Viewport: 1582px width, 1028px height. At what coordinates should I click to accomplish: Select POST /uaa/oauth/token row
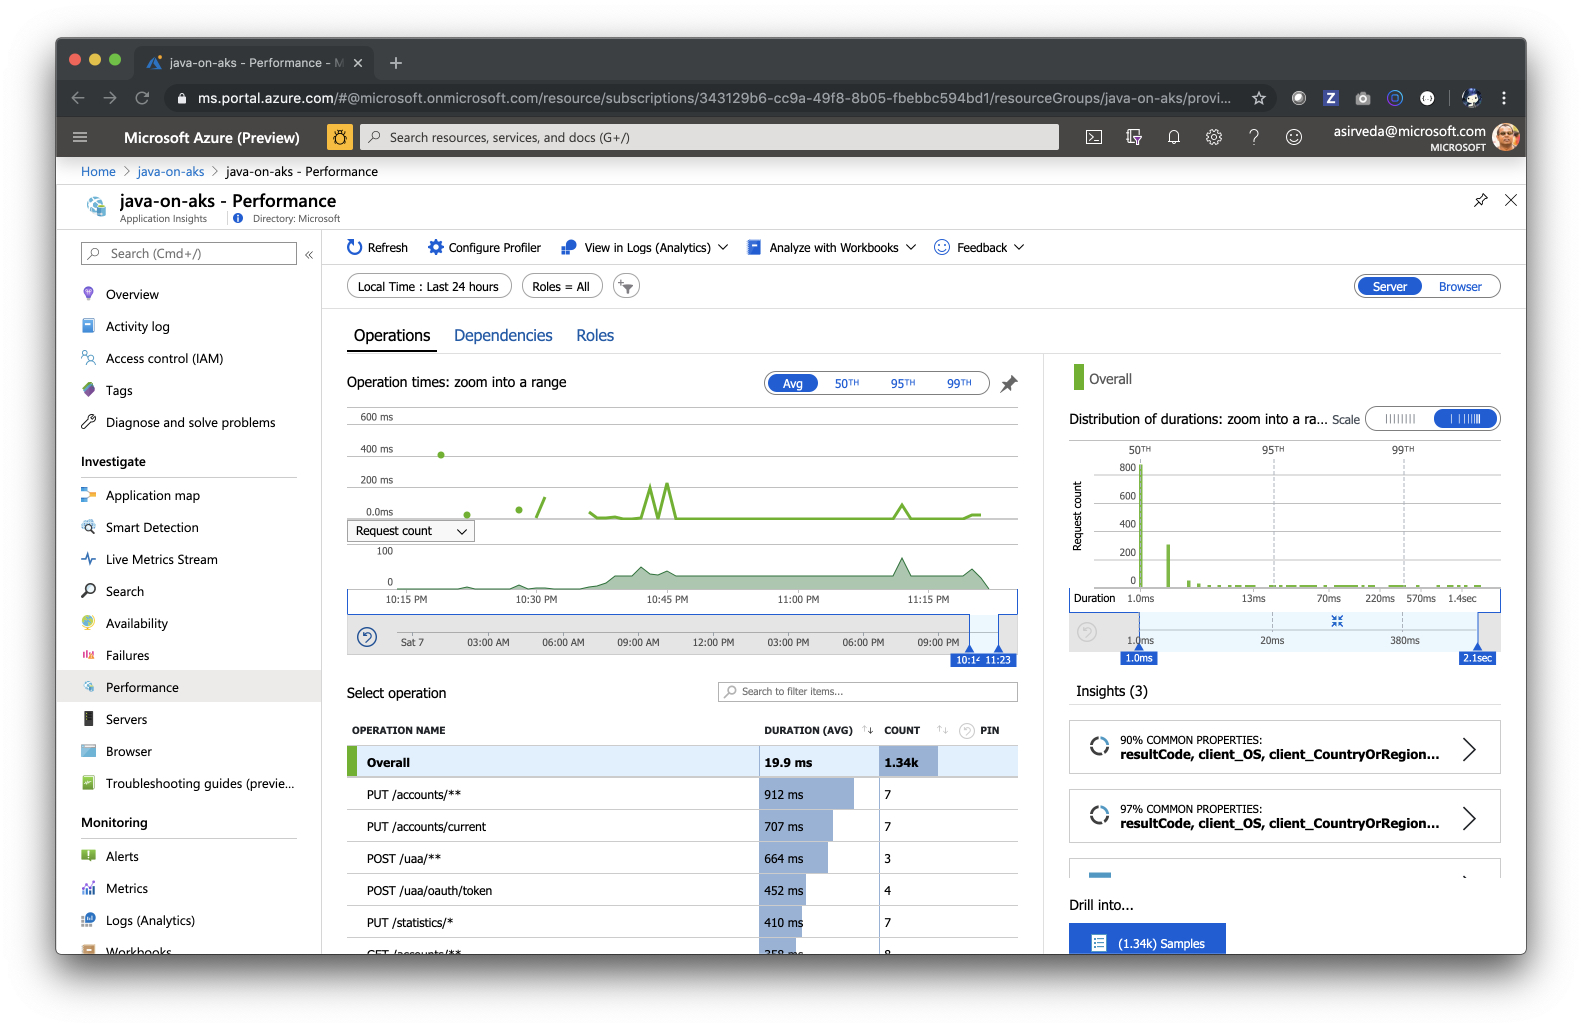[x=682, y=890]
